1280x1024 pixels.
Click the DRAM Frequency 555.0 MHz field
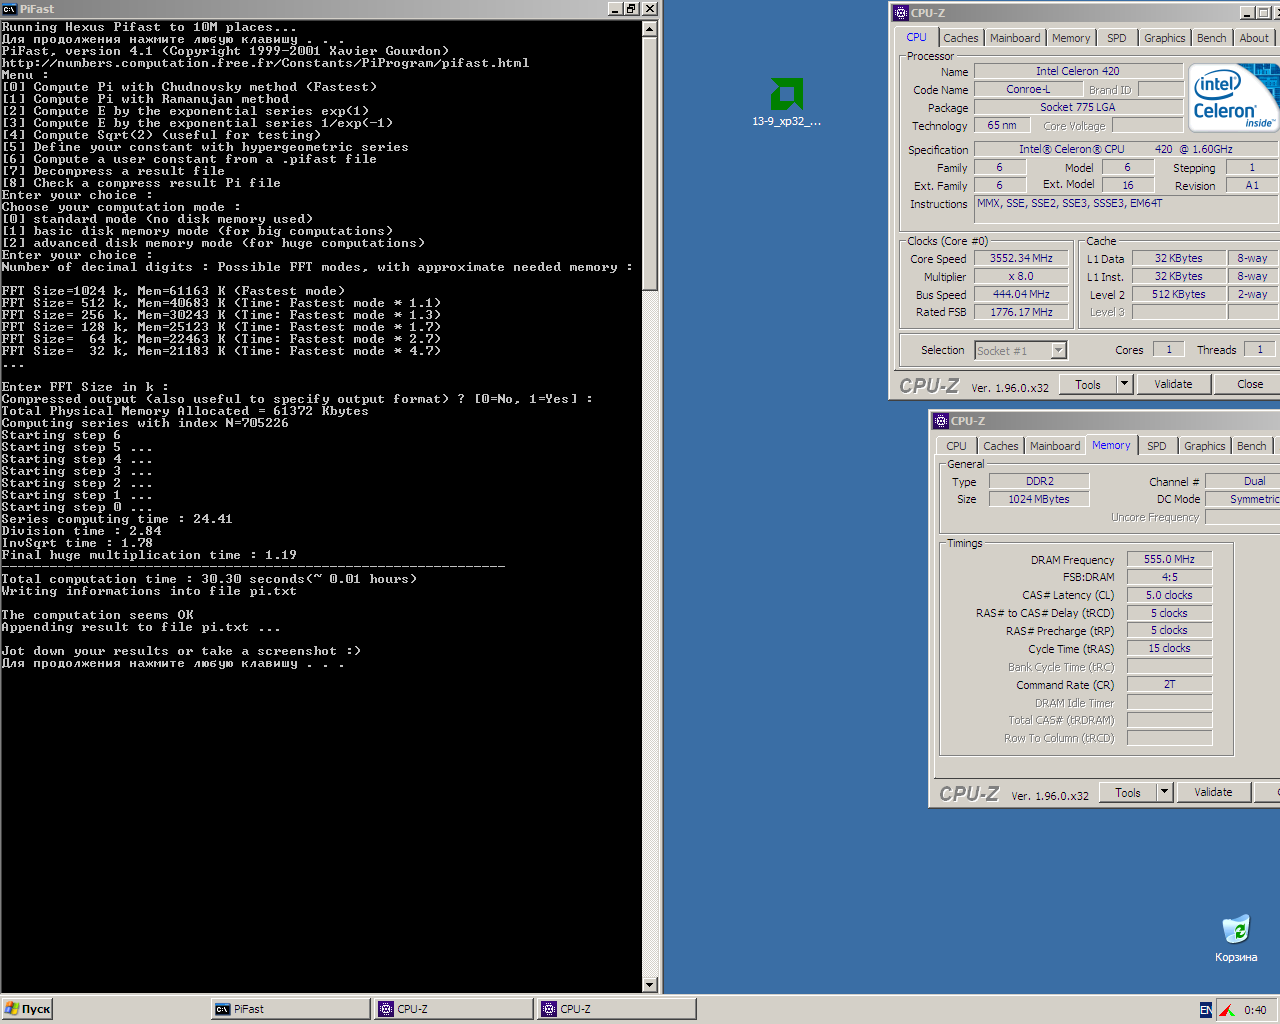(1170, 559)
